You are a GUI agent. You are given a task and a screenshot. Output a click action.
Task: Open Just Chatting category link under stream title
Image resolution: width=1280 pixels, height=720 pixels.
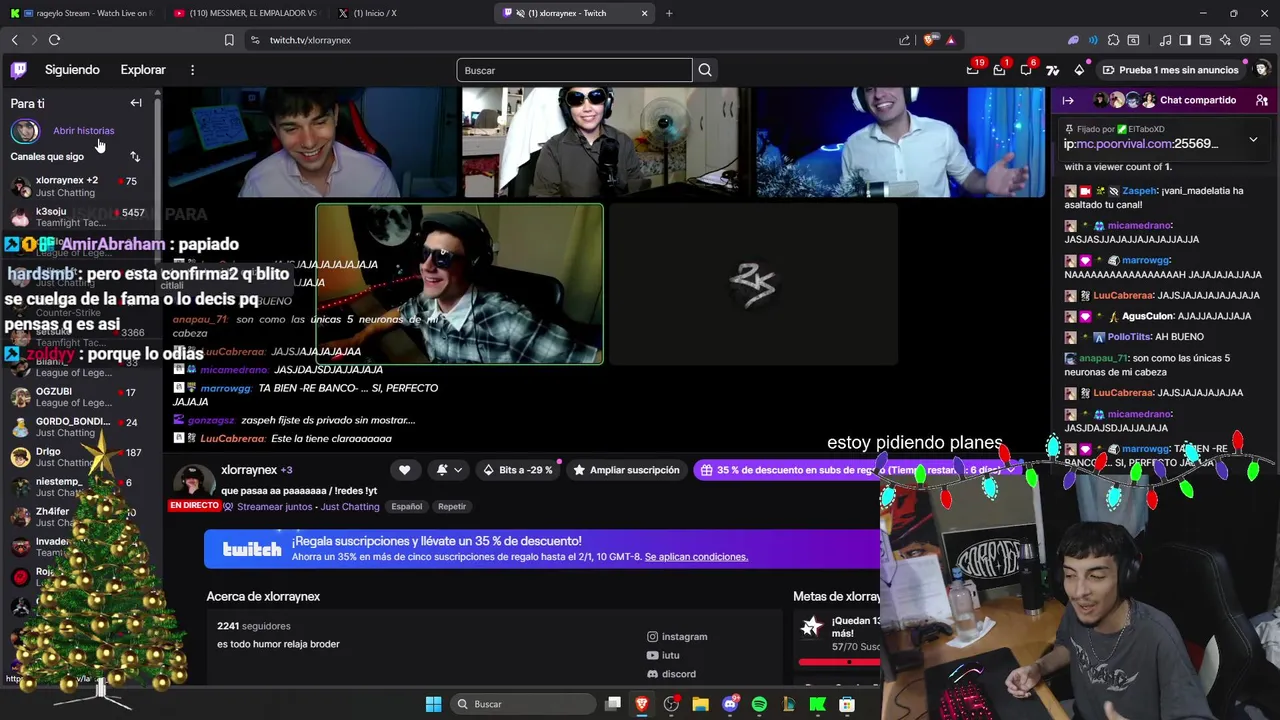[350, 507]
